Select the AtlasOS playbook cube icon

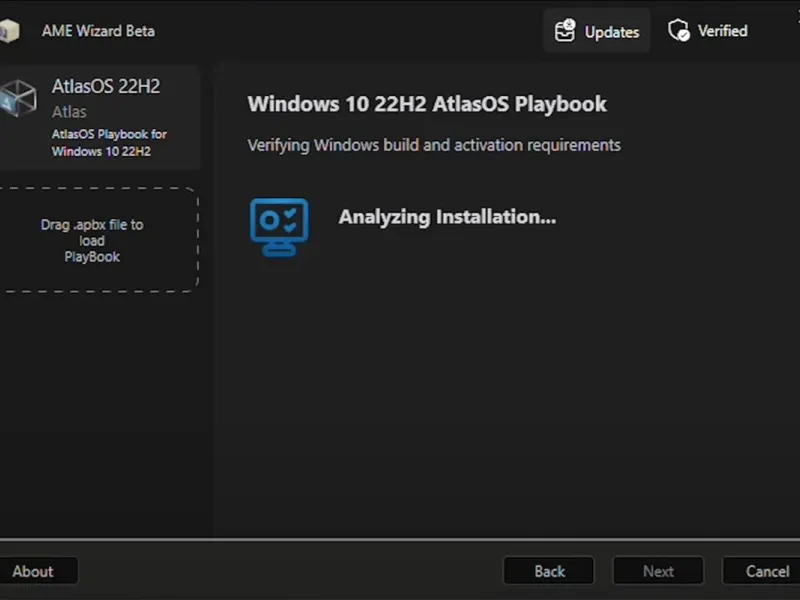19,98
